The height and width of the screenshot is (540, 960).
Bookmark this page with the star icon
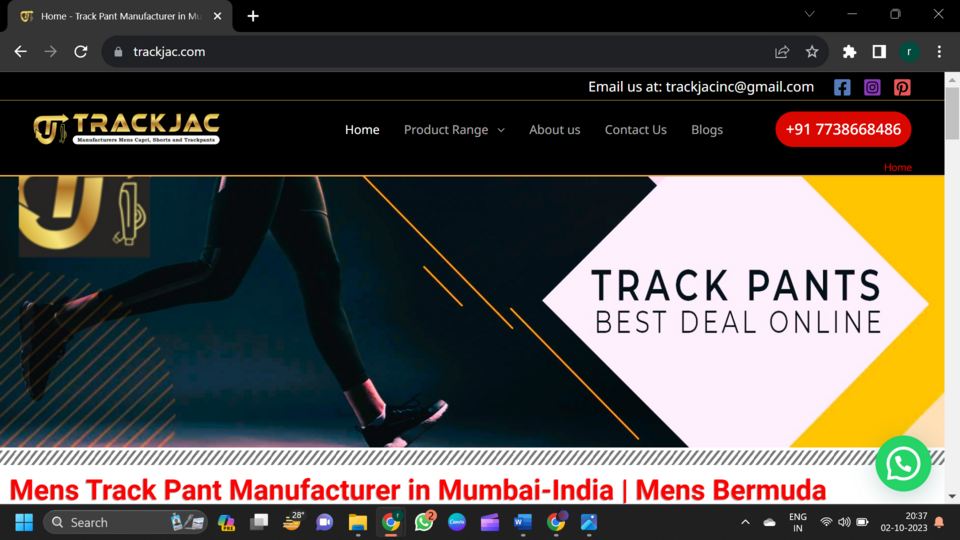click(812, 51)
